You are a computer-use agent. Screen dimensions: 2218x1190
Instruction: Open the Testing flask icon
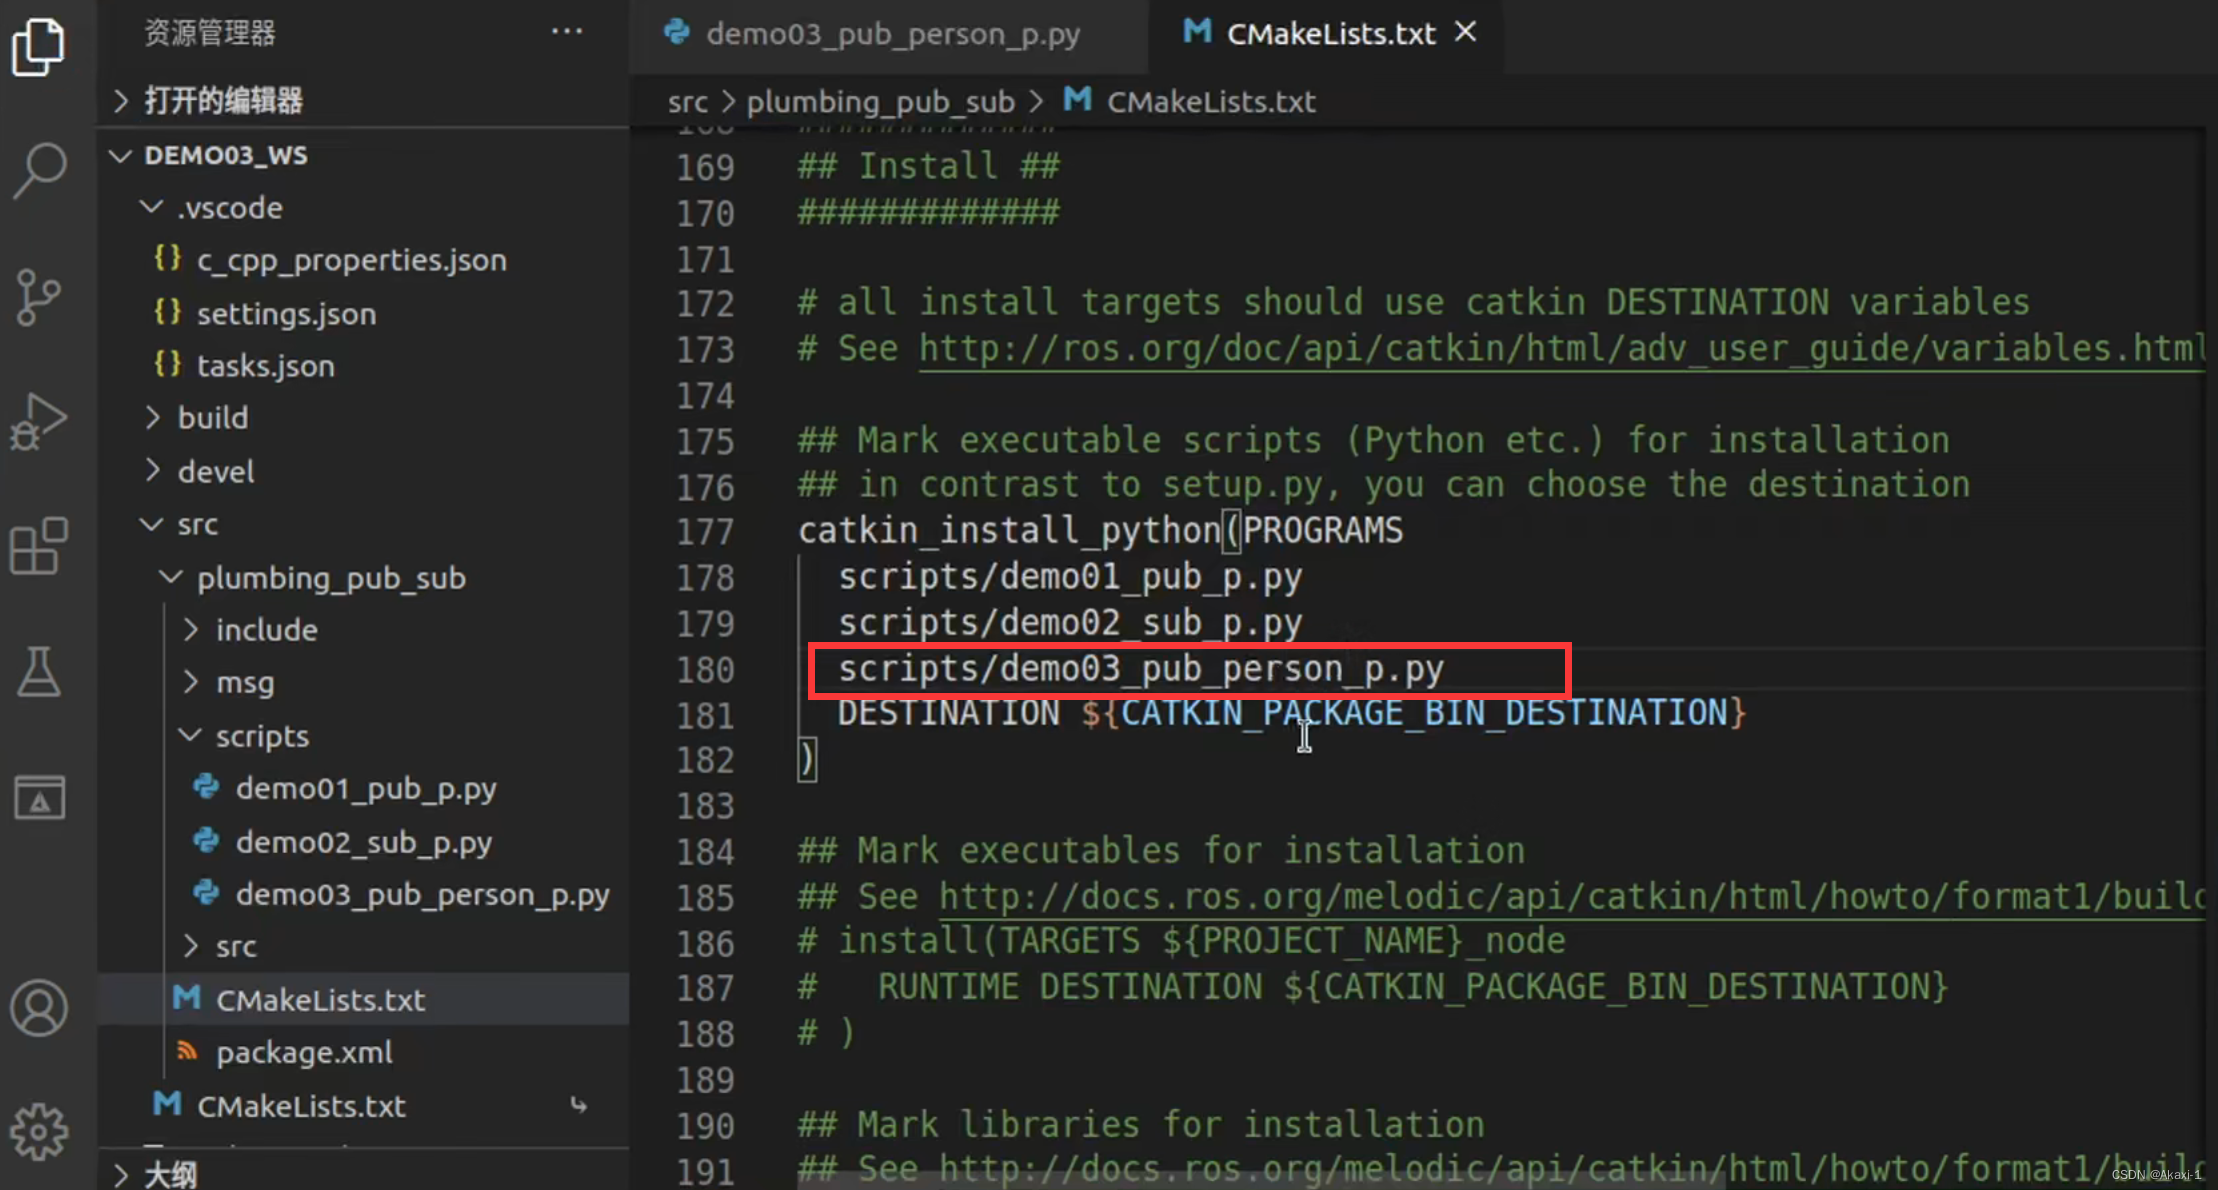38,671
